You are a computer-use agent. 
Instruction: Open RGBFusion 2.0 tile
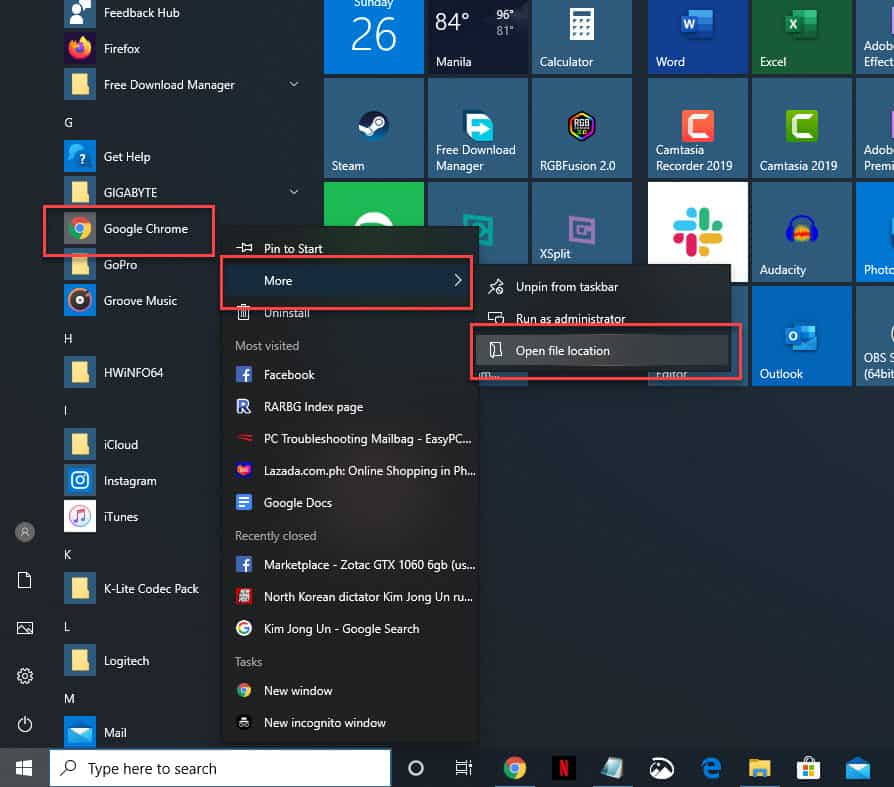pos(582,128)
